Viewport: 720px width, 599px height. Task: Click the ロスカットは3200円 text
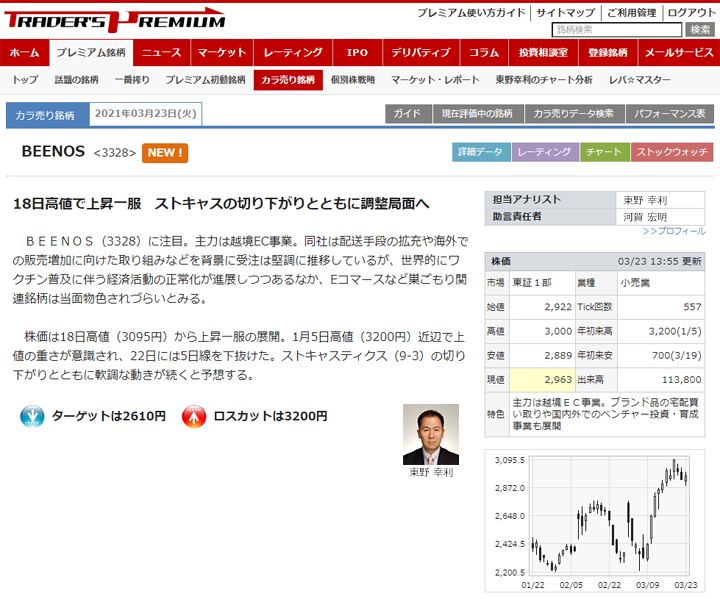270,416
